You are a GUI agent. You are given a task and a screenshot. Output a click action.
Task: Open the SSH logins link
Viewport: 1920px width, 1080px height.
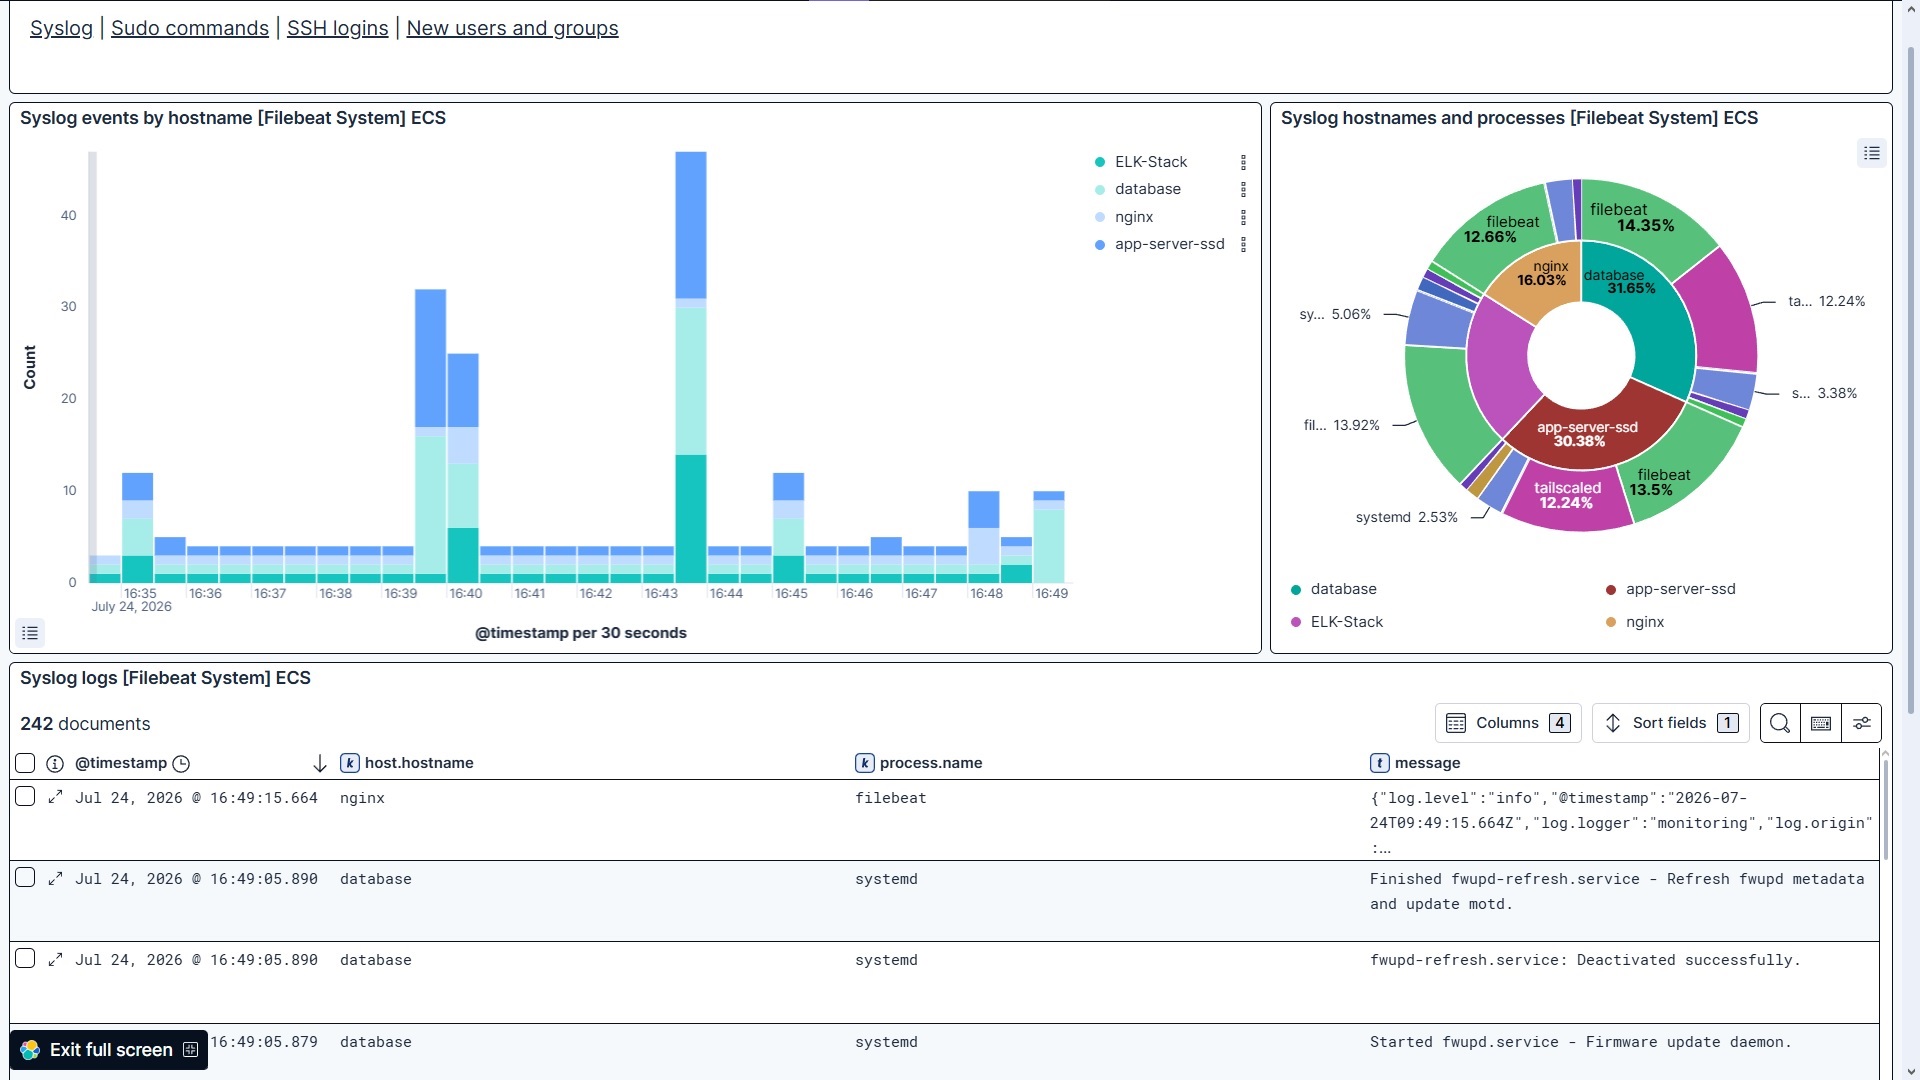(x=338, y=28)
